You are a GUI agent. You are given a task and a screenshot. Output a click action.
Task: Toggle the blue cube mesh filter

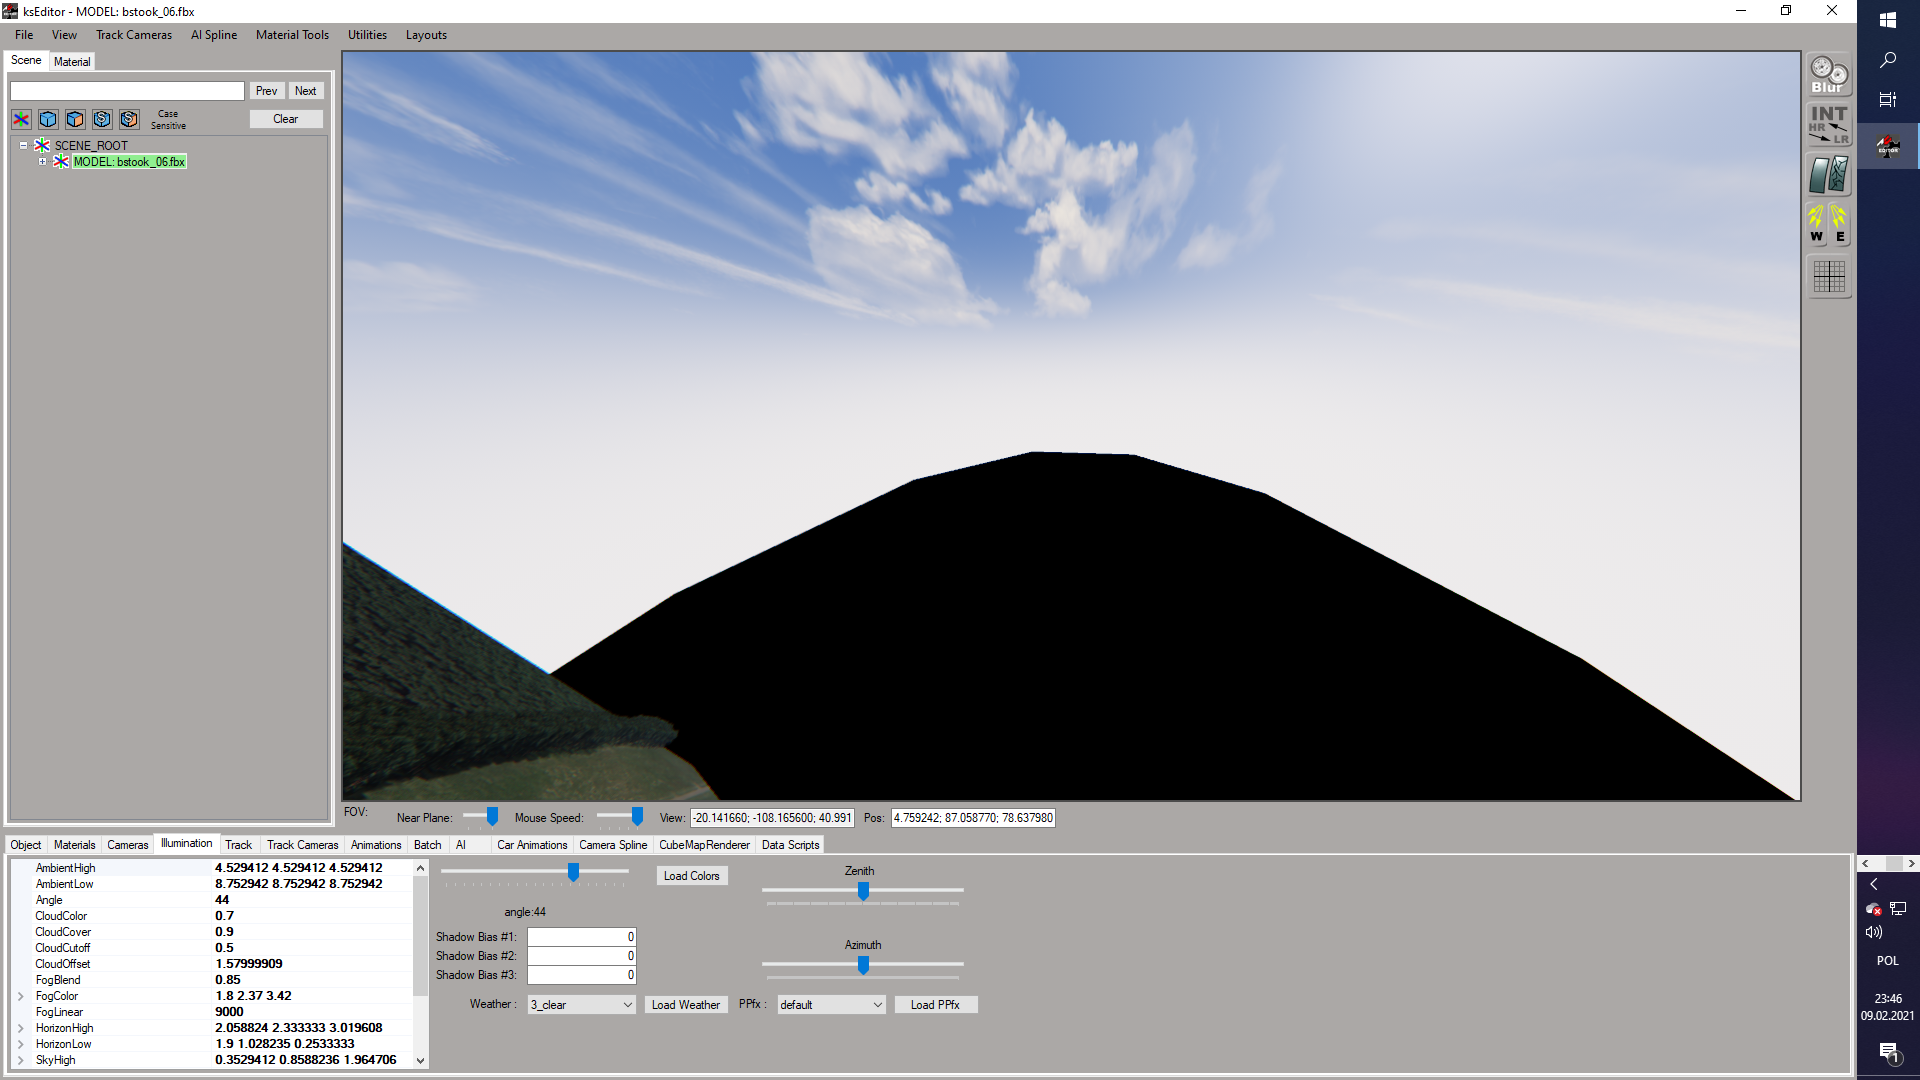coord(48,119)
